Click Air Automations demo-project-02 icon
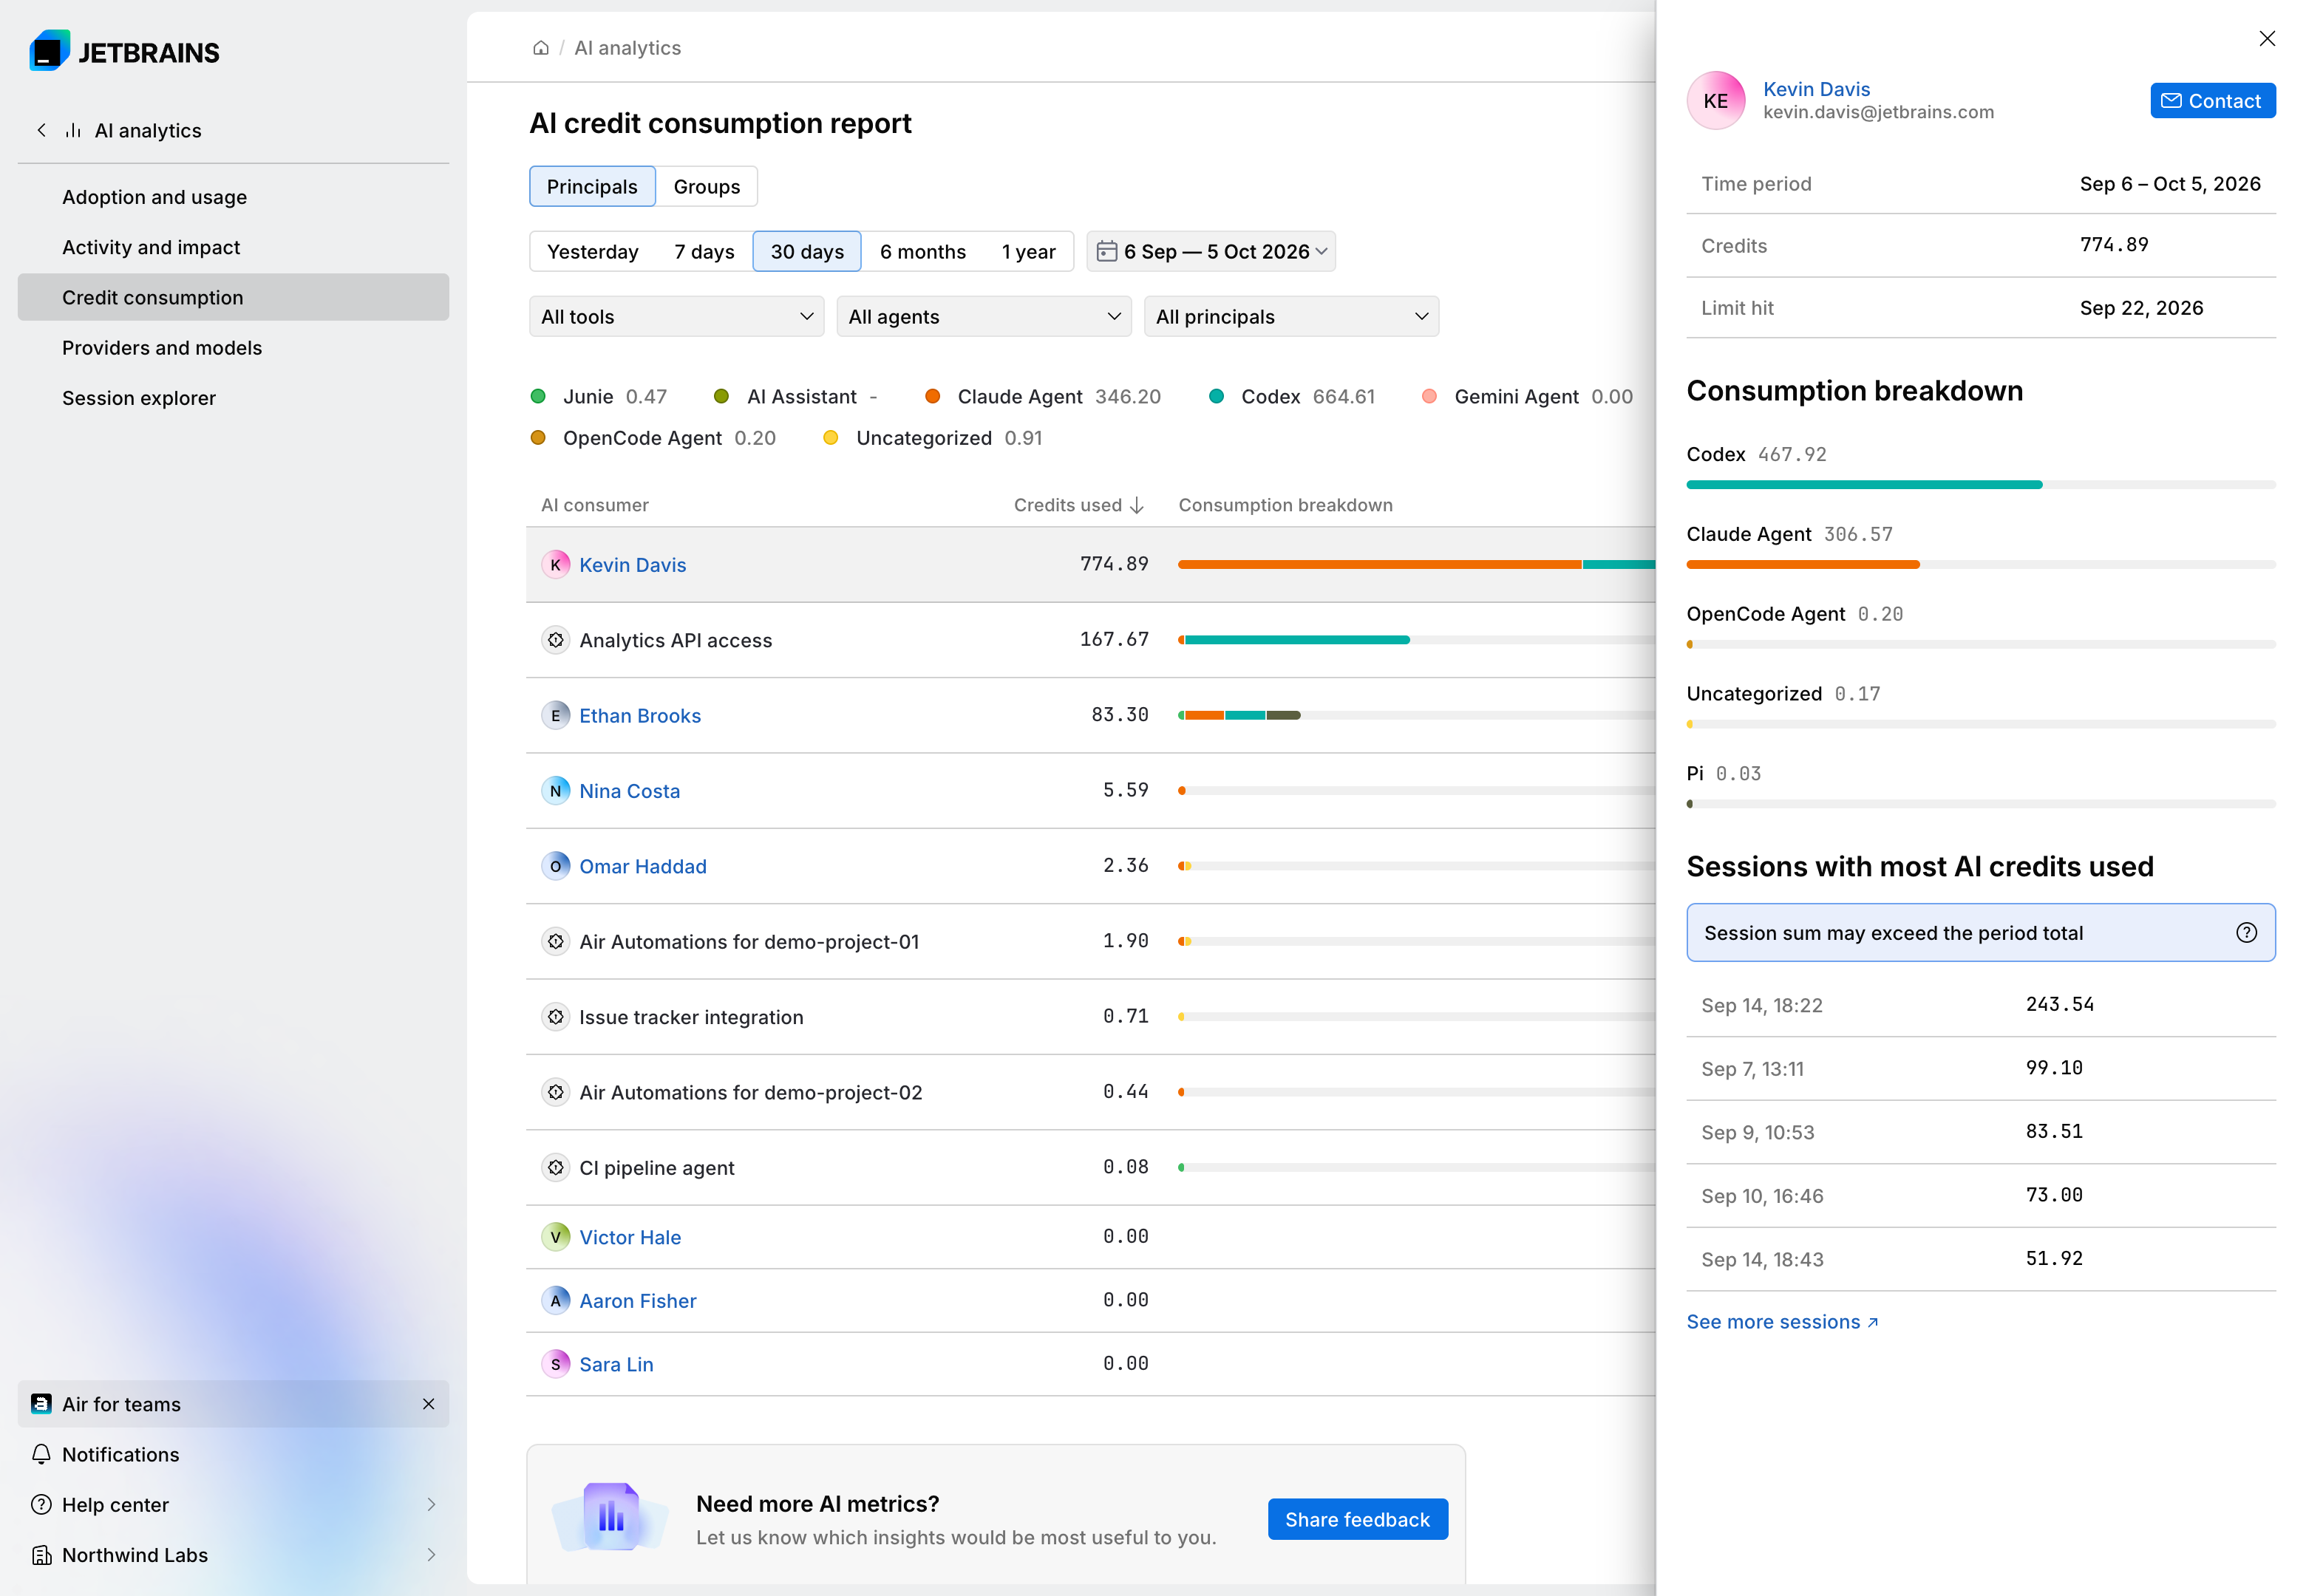Viewport: 2306px width, 1596px height. pos(555,1092)
